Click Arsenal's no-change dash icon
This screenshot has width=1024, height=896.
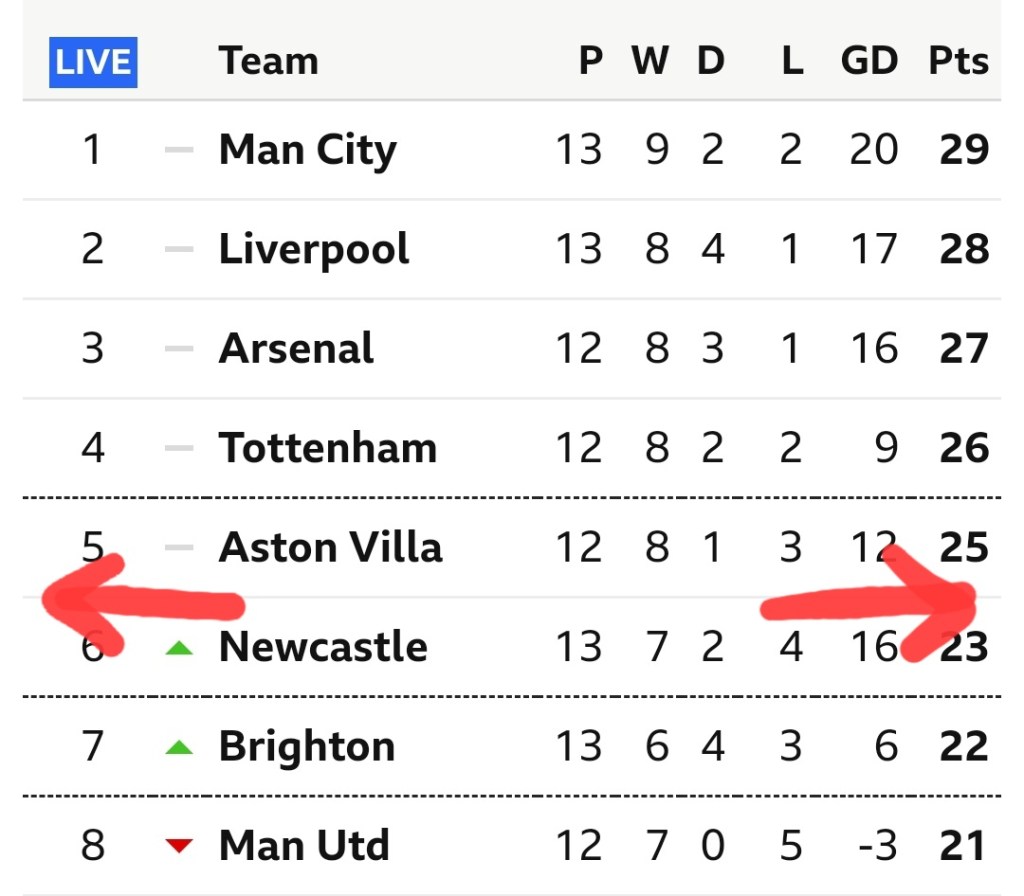point(179,348)
